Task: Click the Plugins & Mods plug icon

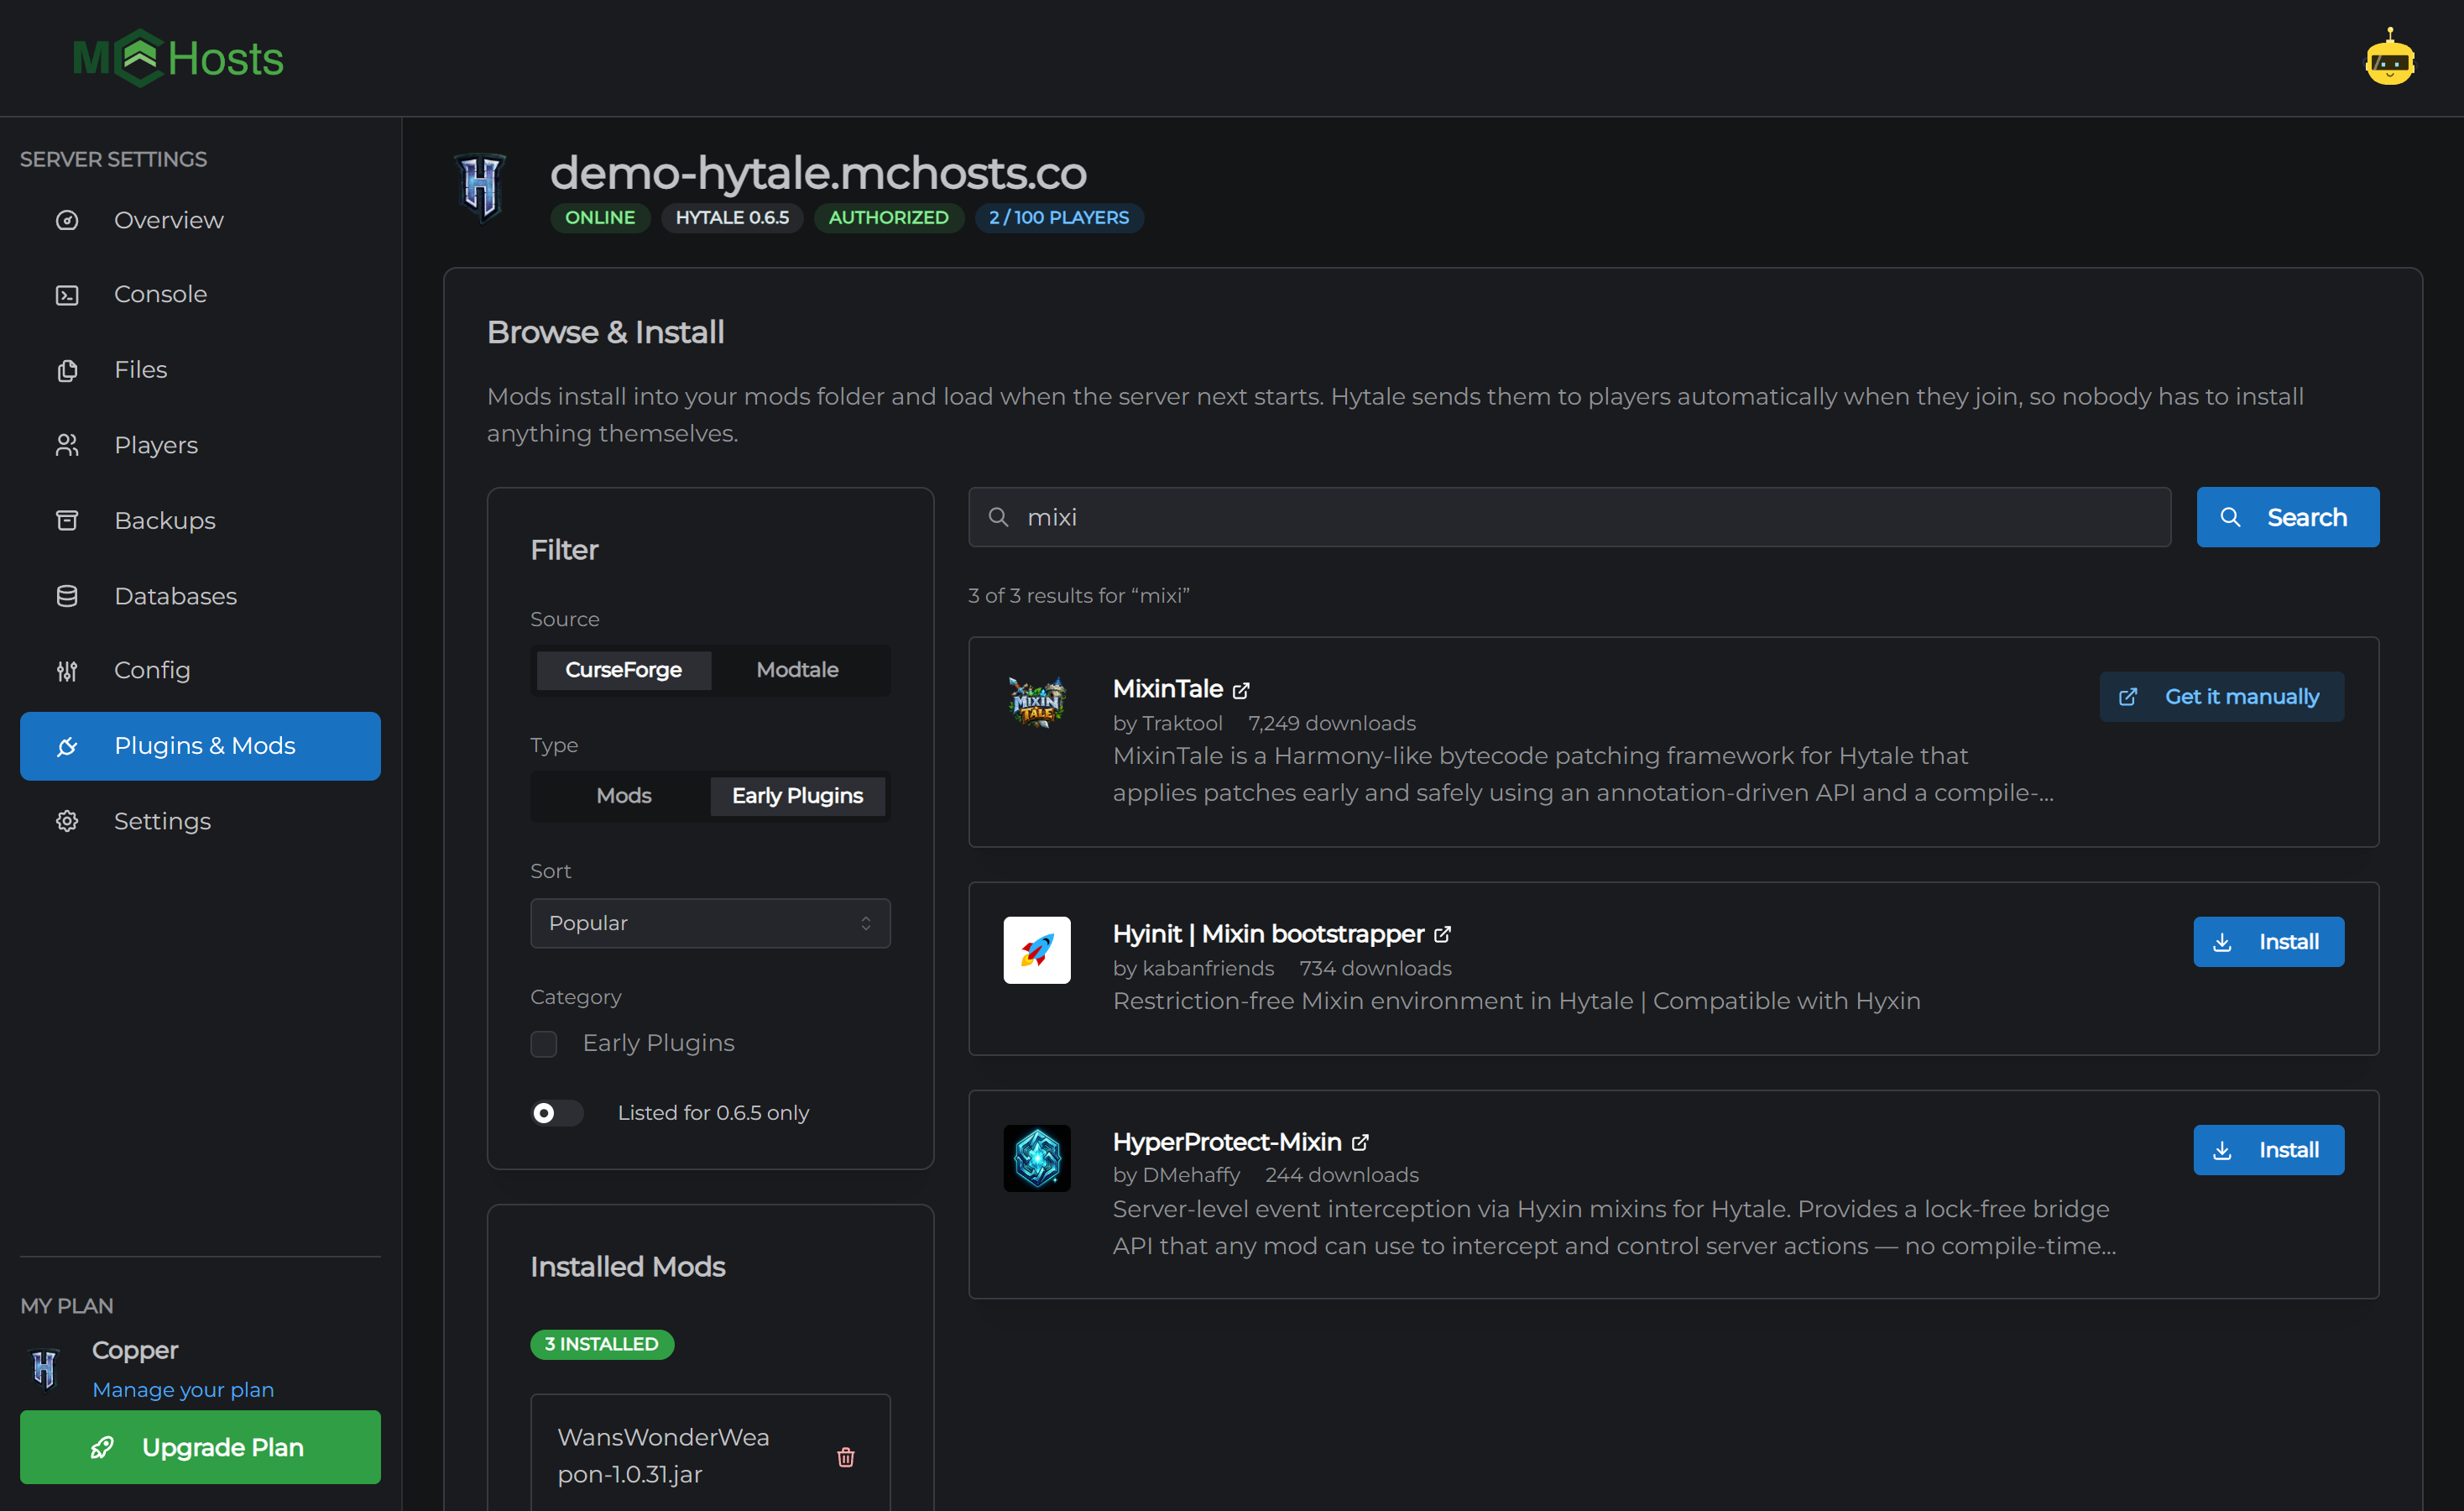Action: pyautogui.click(x=67, y=746)
